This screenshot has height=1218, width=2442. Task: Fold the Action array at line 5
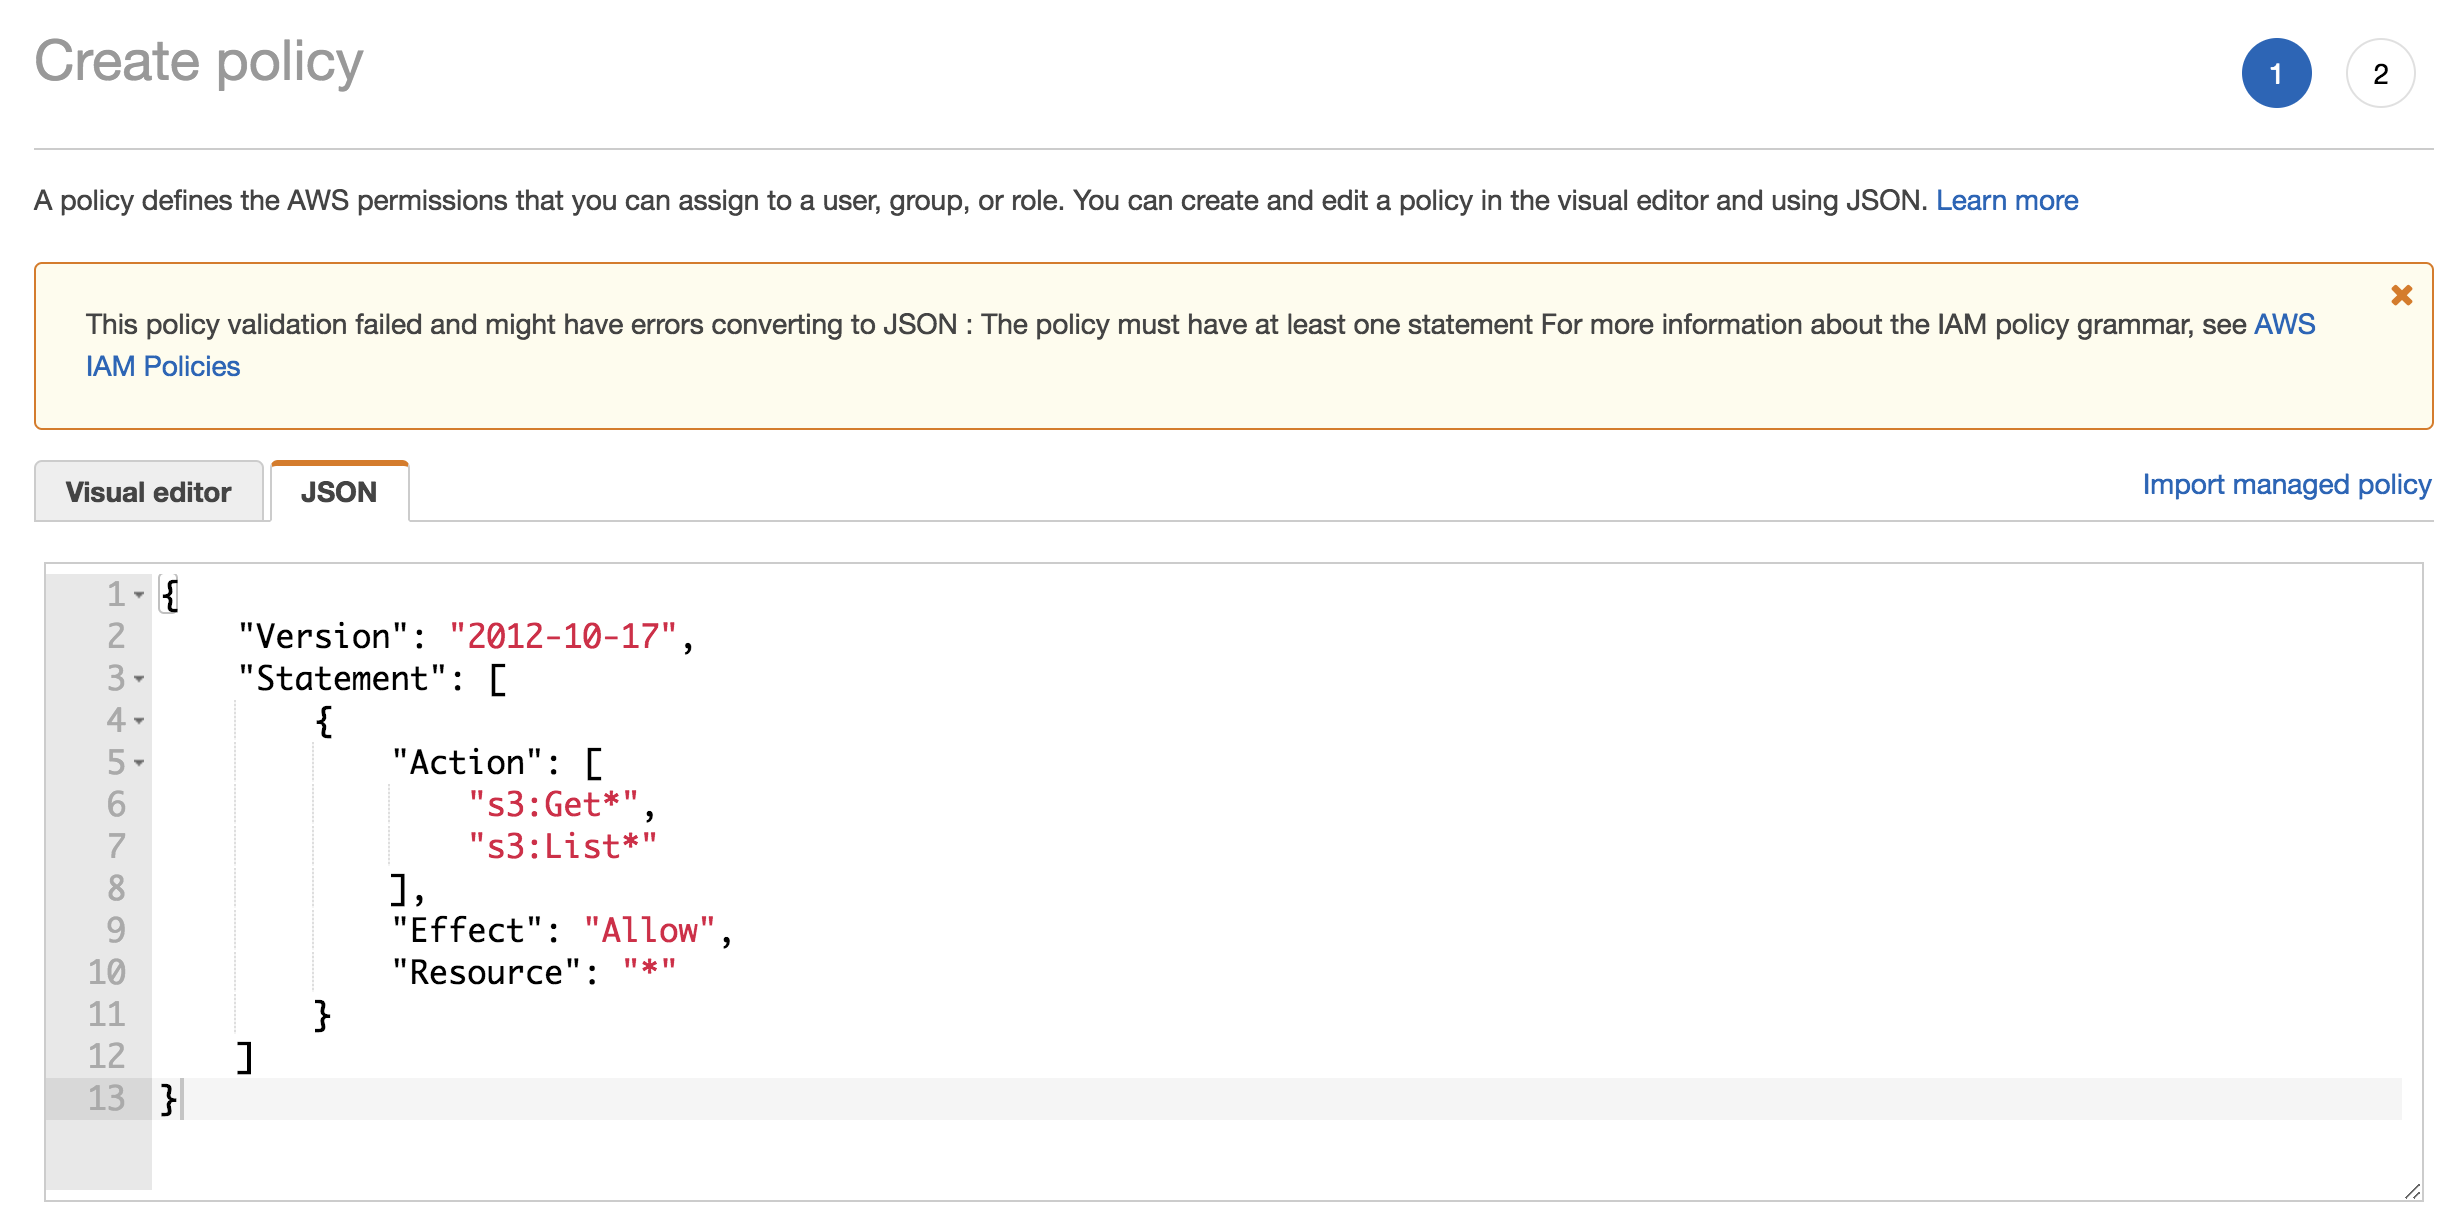point(139,763)
